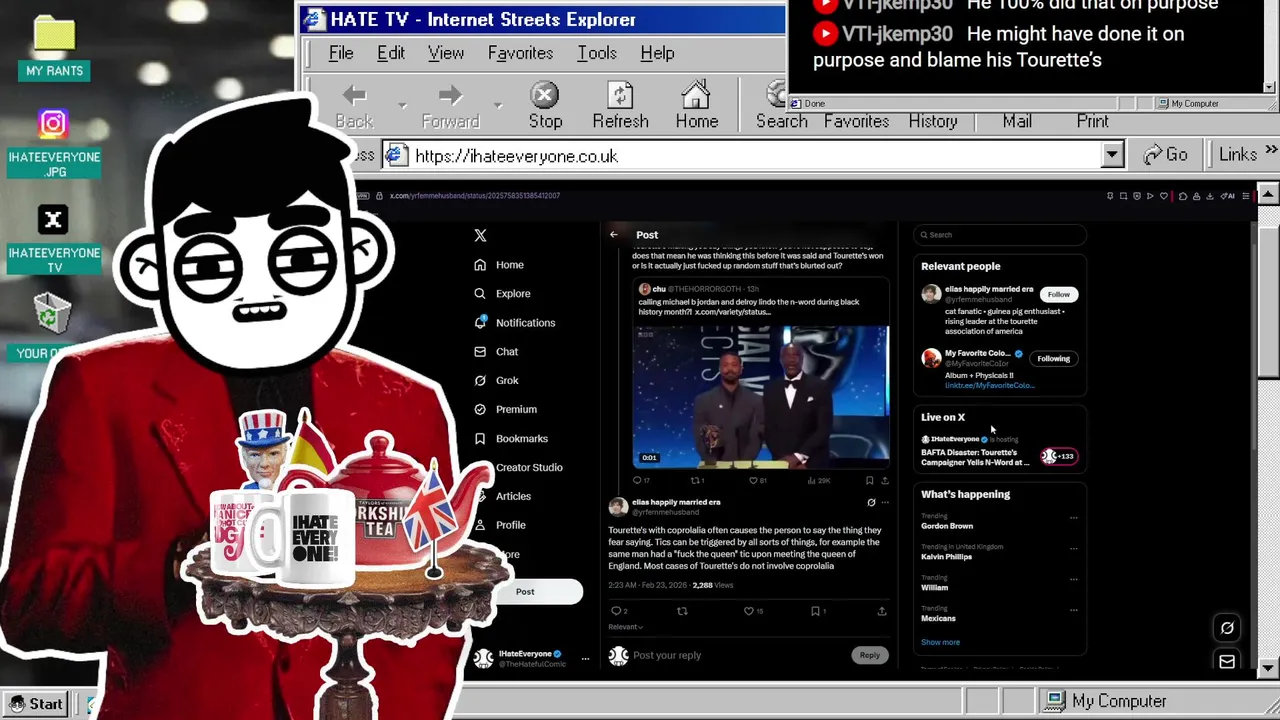Click the Mail toolbar button

pos(1017,121)
